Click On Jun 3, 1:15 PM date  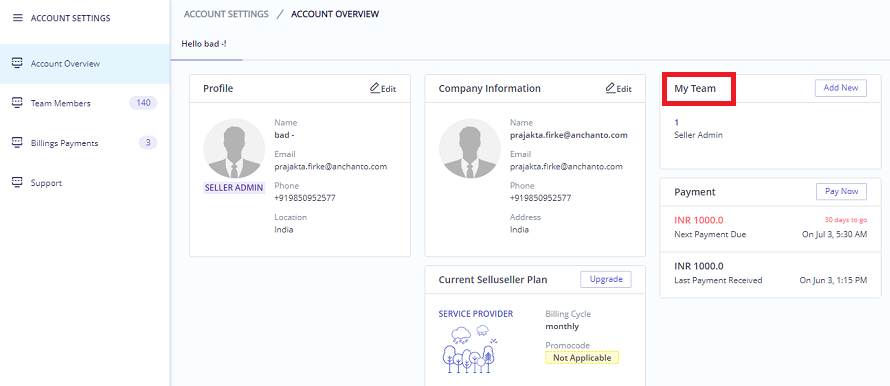(833, 280)
